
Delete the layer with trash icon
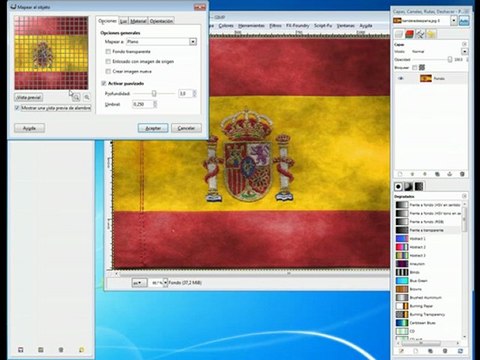click(462, 174)
